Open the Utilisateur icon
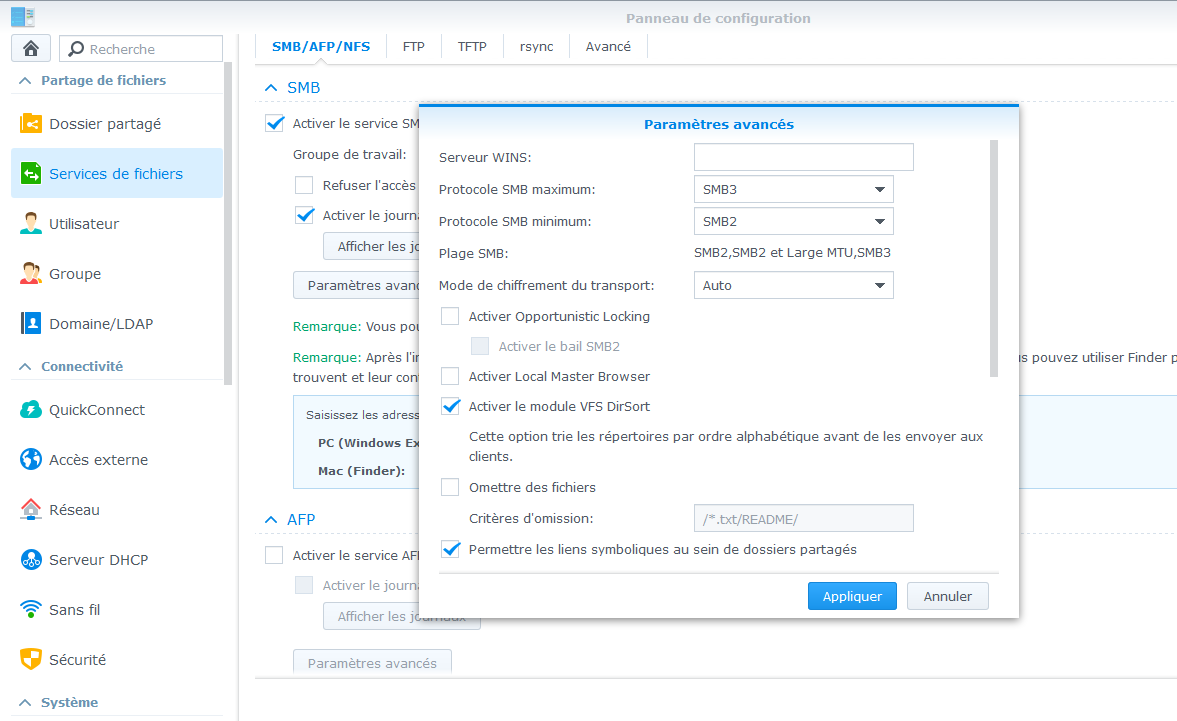1177x721 pixels. (x=31, y=224)
